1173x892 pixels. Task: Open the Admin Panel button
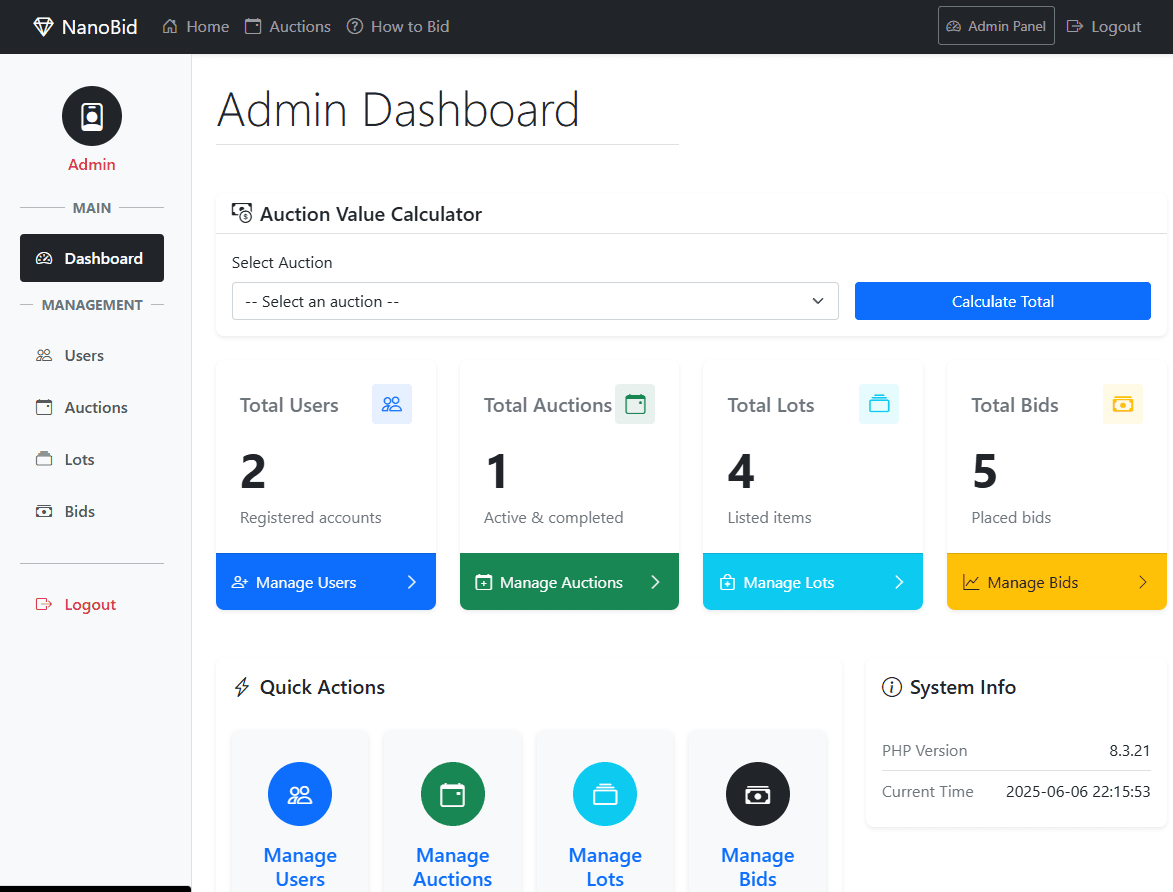[996, 25]
